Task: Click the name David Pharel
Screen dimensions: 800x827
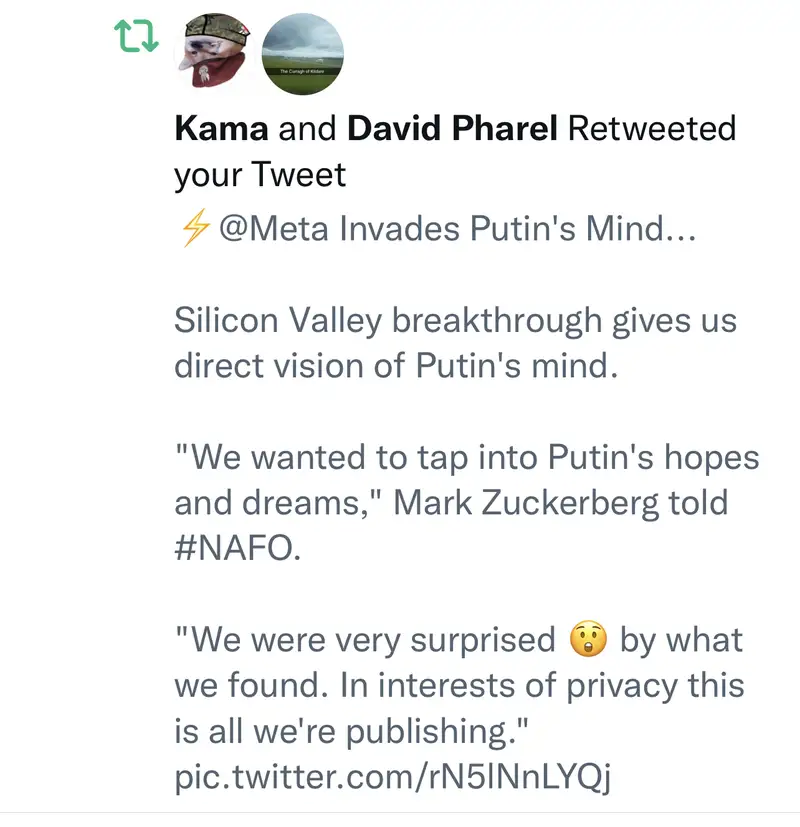Action: click(451, 129)
